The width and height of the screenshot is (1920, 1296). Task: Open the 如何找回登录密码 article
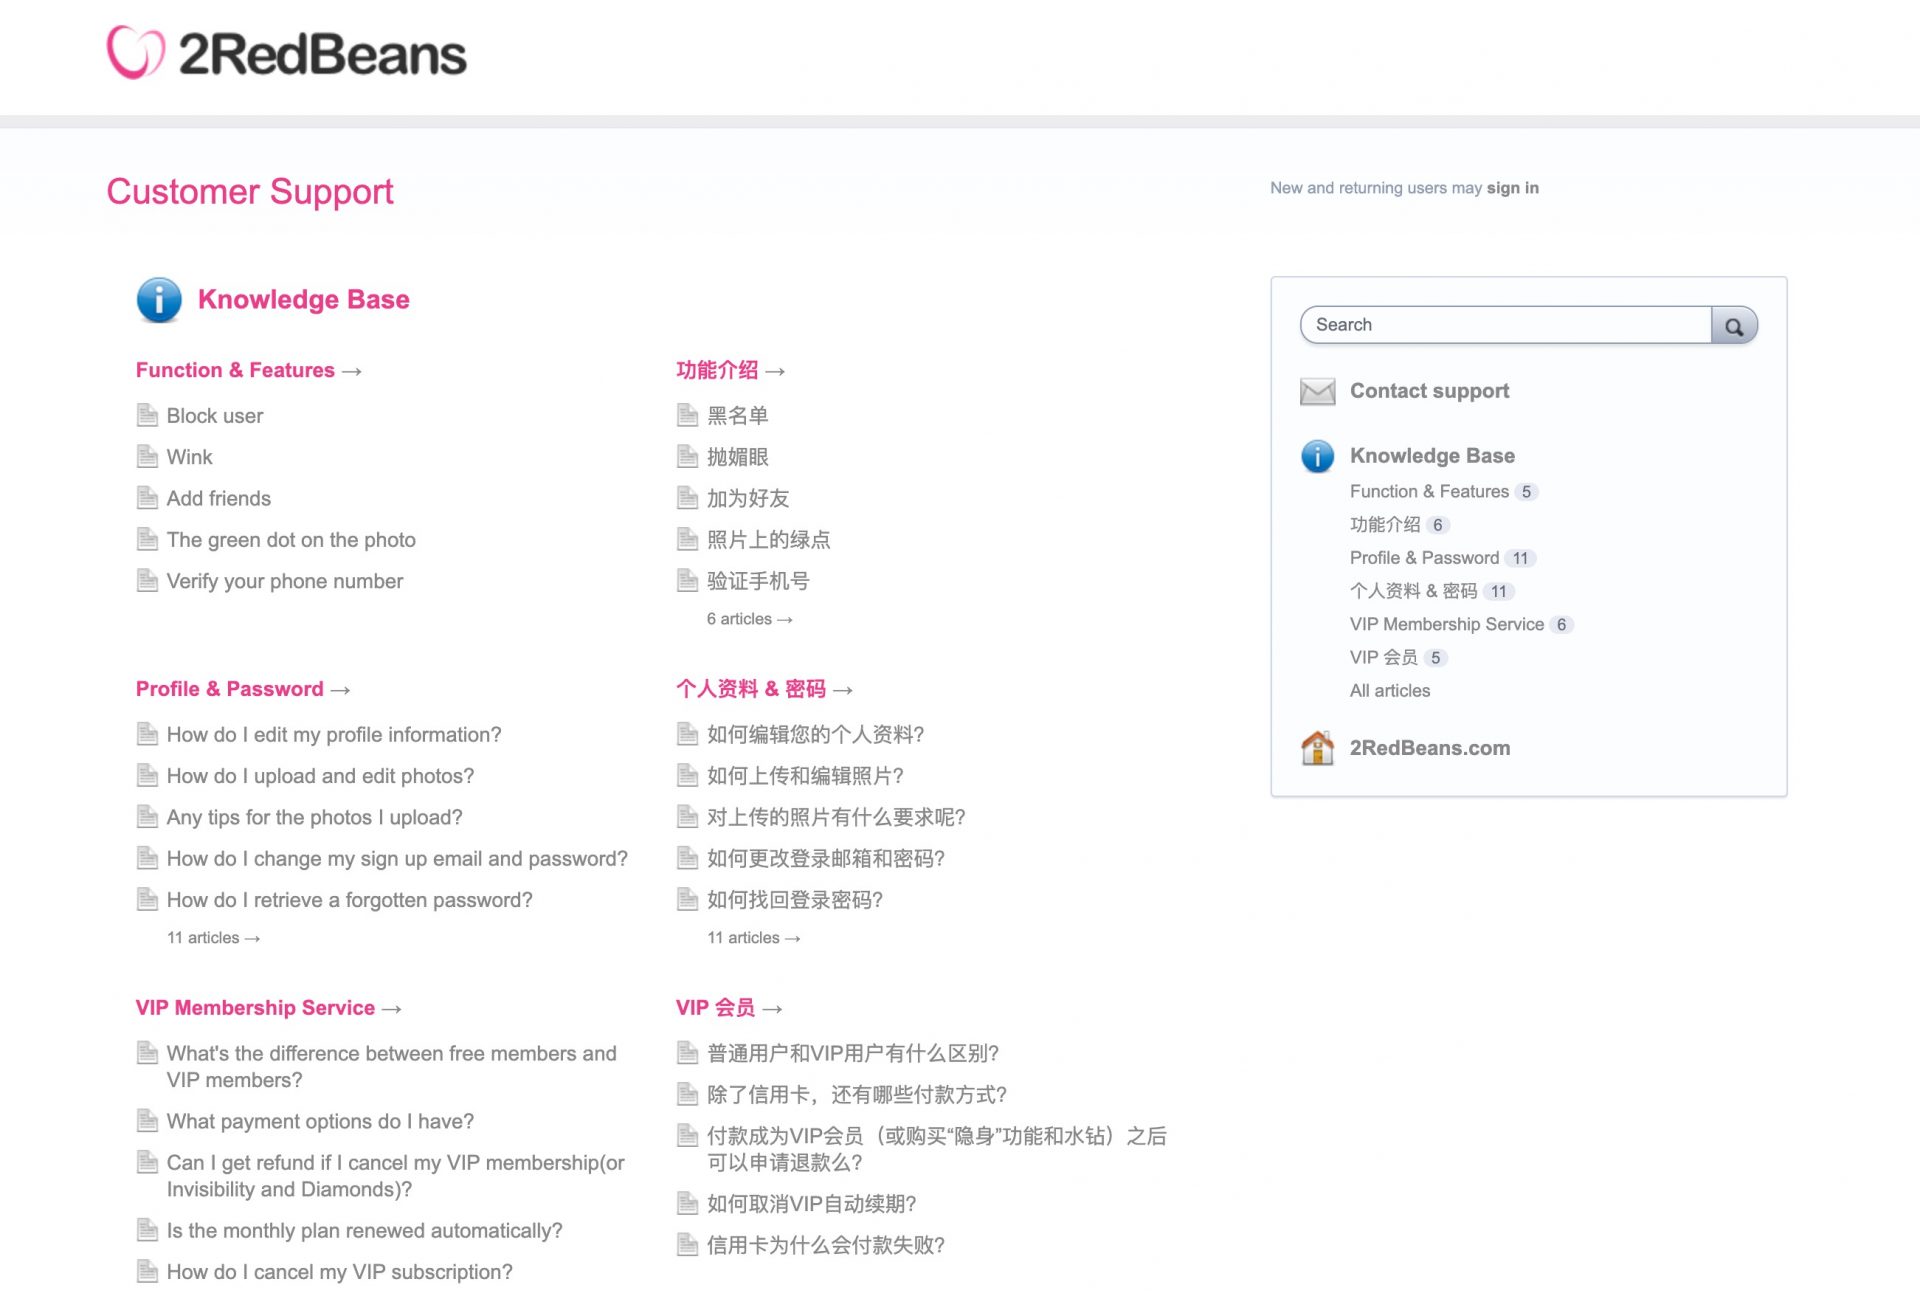(793, 899)
